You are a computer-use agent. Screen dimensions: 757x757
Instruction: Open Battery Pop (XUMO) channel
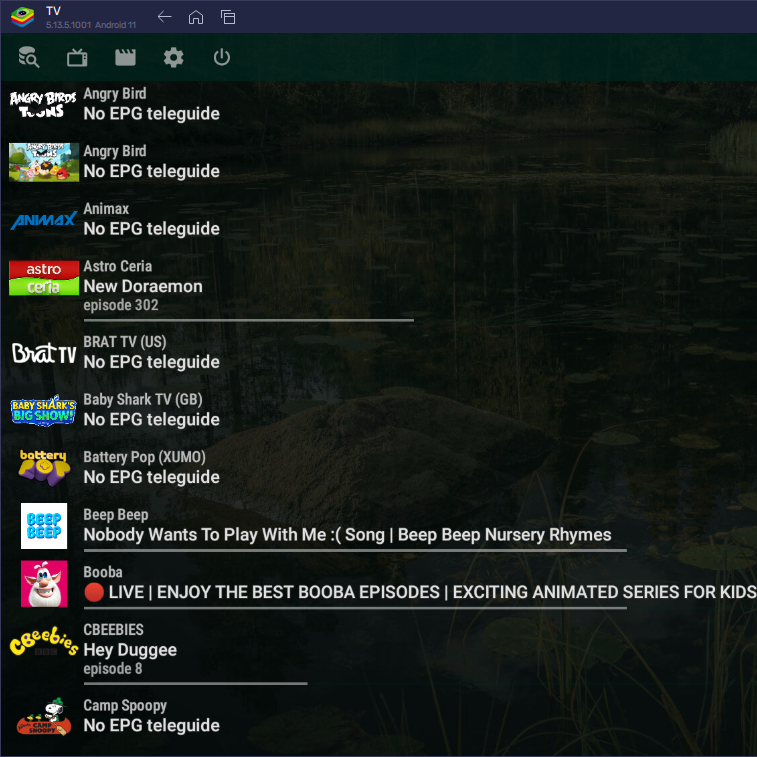(x=144, y=457)
